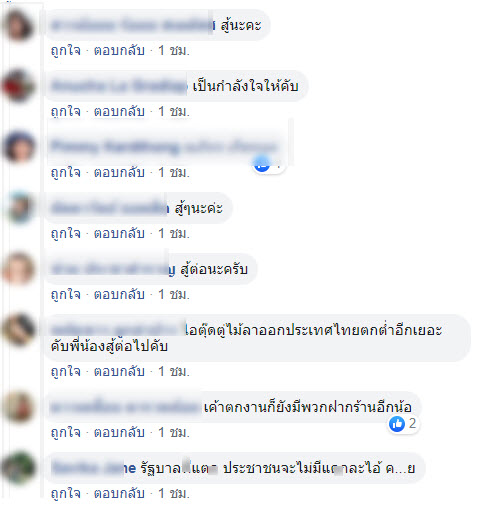Click ตอบกลับ under the คับพี่น้องสู้ต่อไปคับ comment
The image size is (485, 507).
pyautogui.click(x=119, y=371)
